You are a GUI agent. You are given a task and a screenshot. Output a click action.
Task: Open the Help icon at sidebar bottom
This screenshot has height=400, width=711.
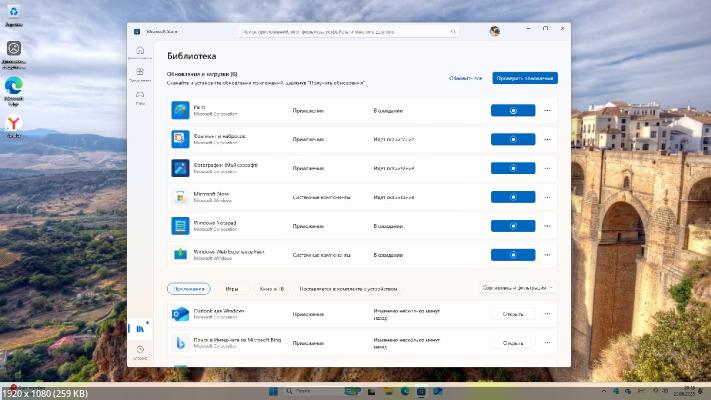(x=140, y=352)
